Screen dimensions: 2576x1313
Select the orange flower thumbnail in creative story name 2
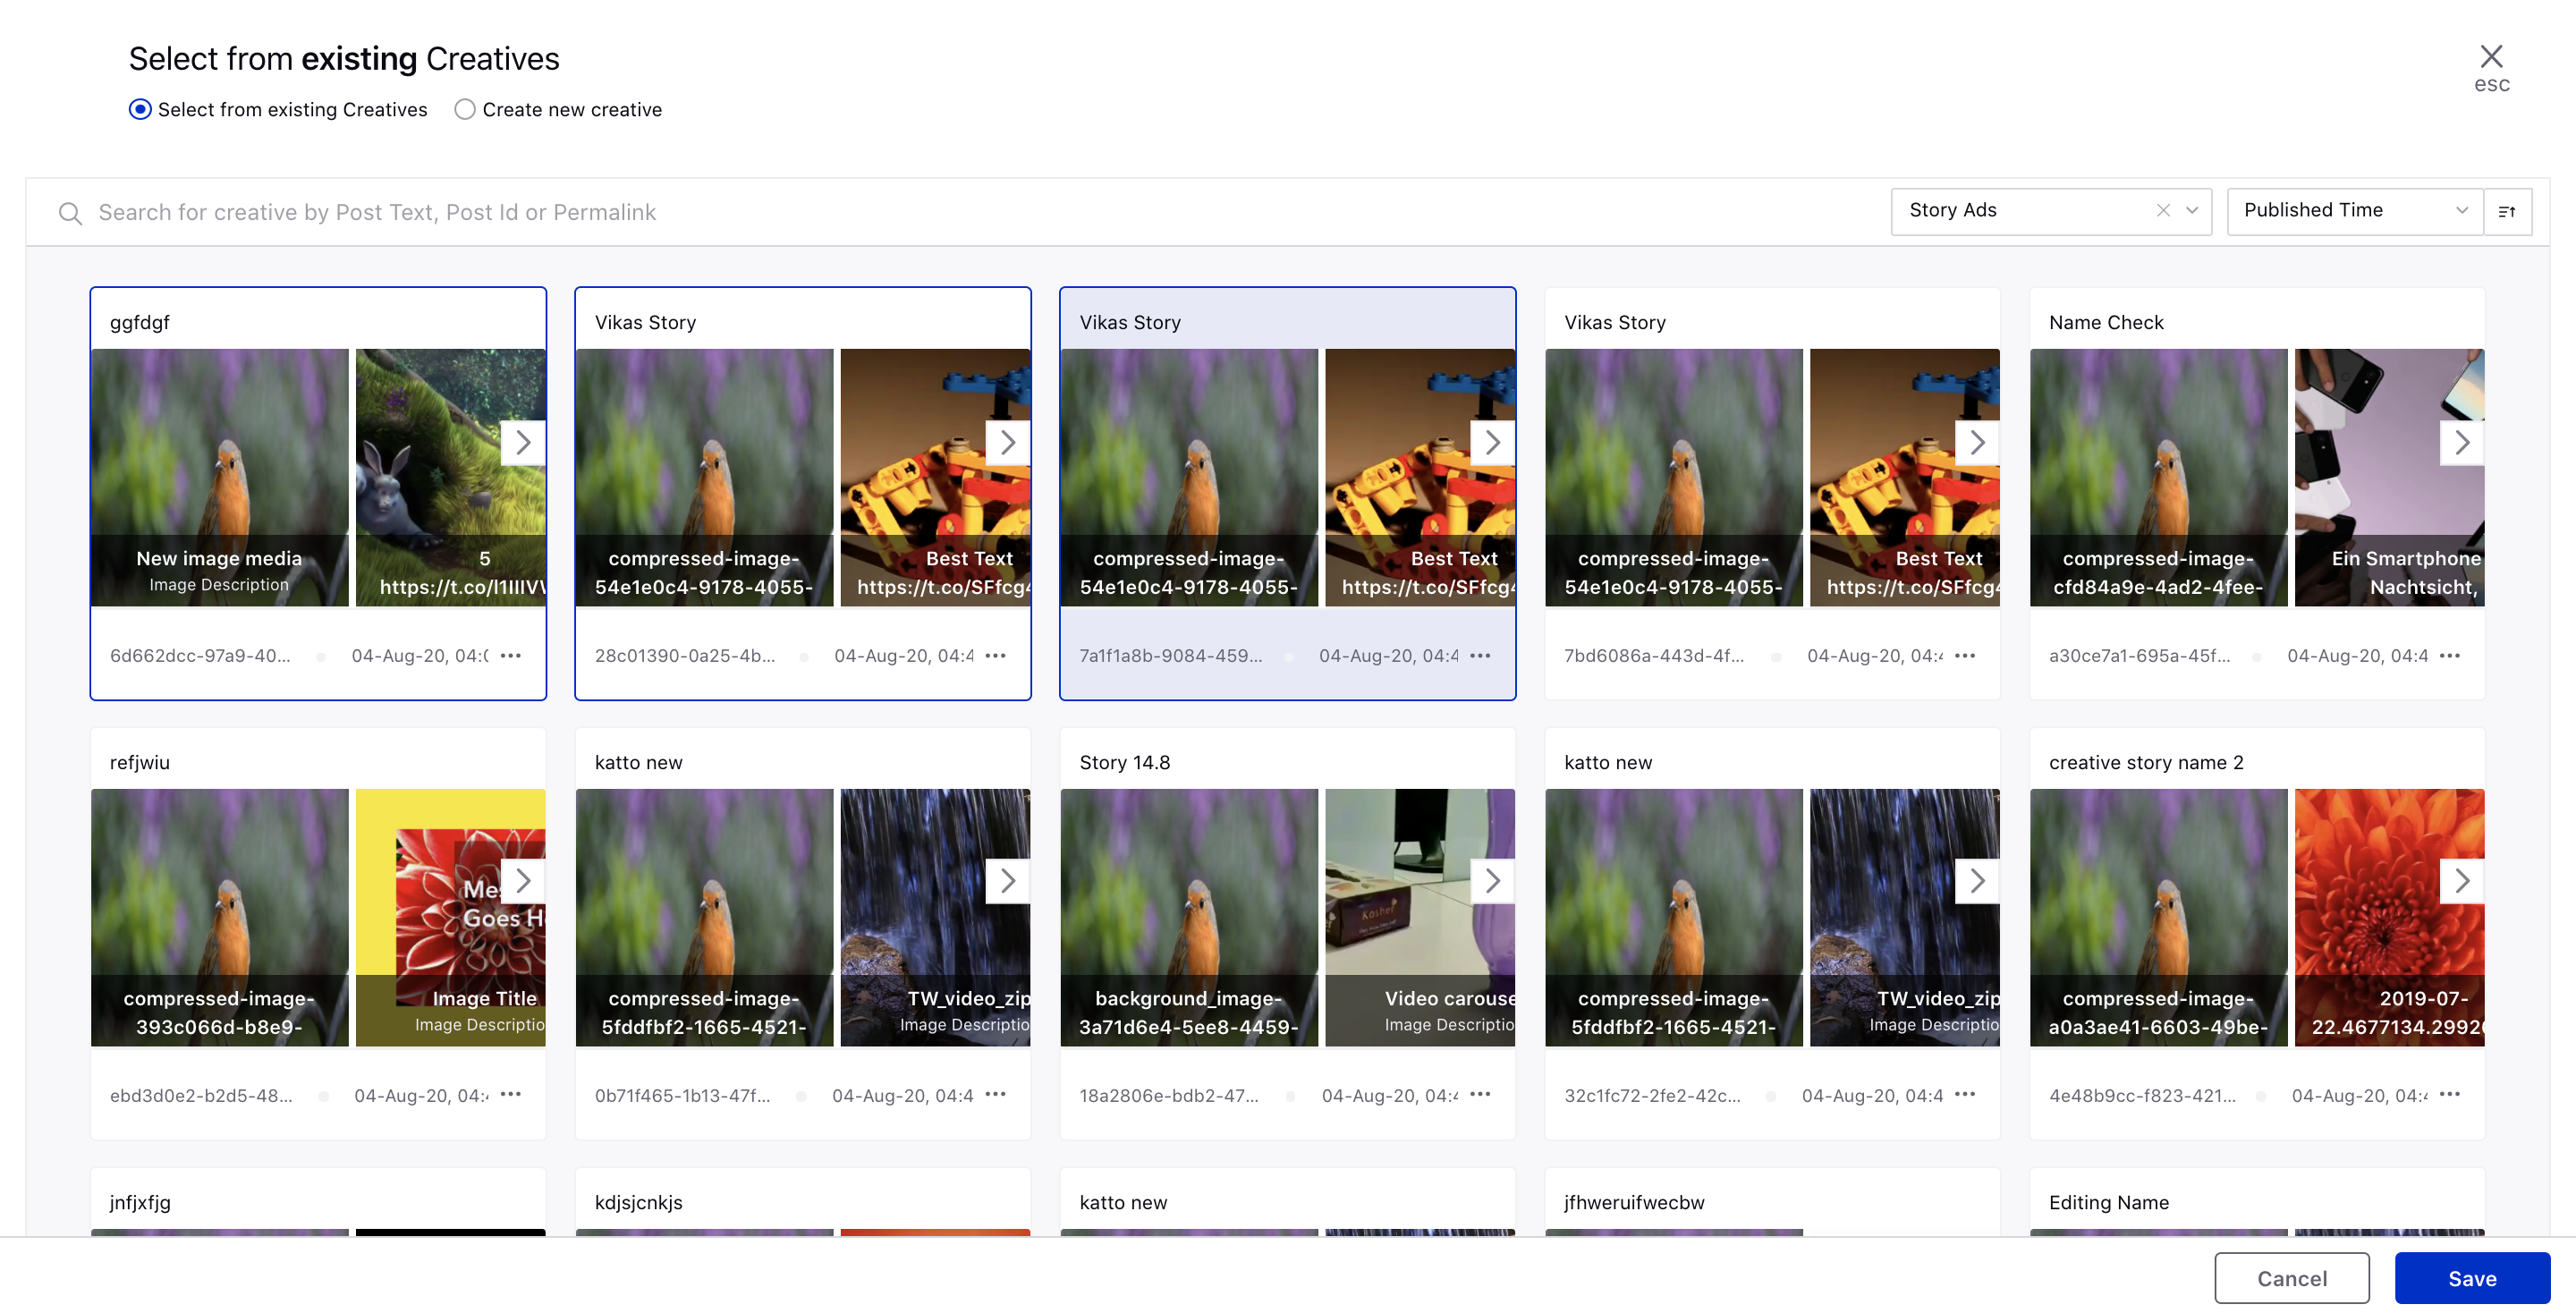(x=2390, y=917)
